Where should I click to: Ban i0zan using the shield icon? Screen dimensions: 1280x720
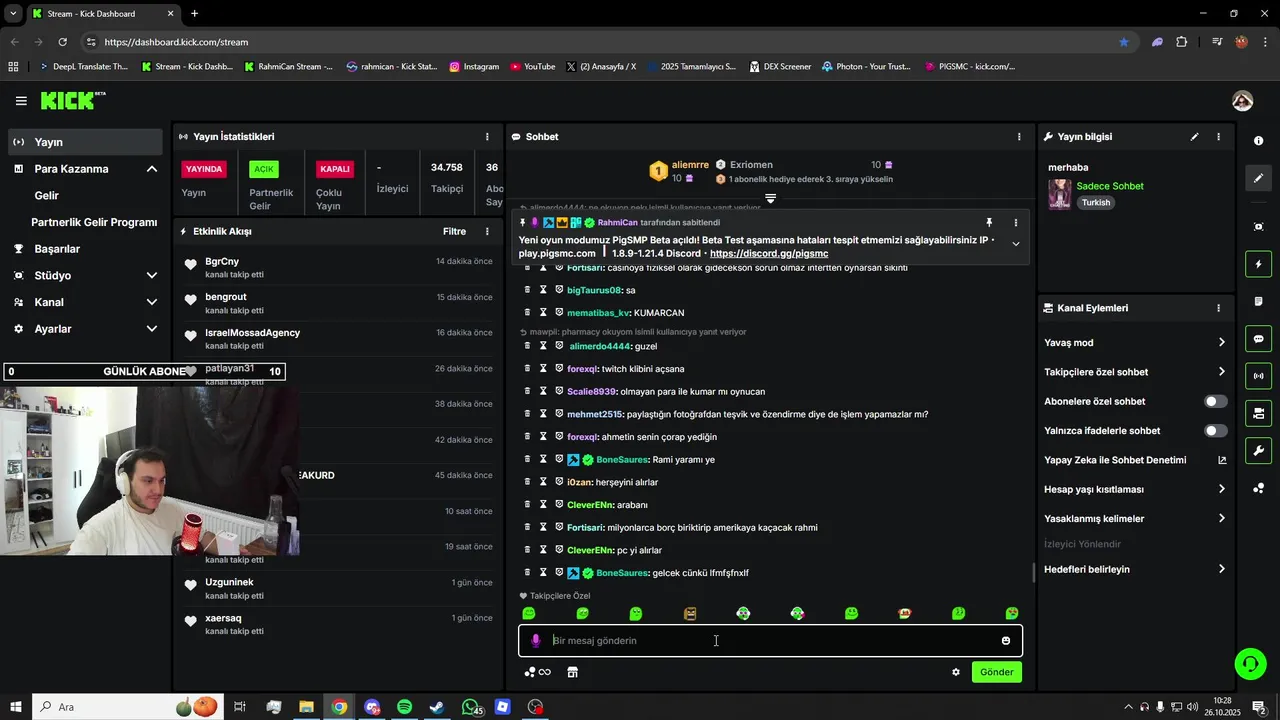click(x=559, y=482)
